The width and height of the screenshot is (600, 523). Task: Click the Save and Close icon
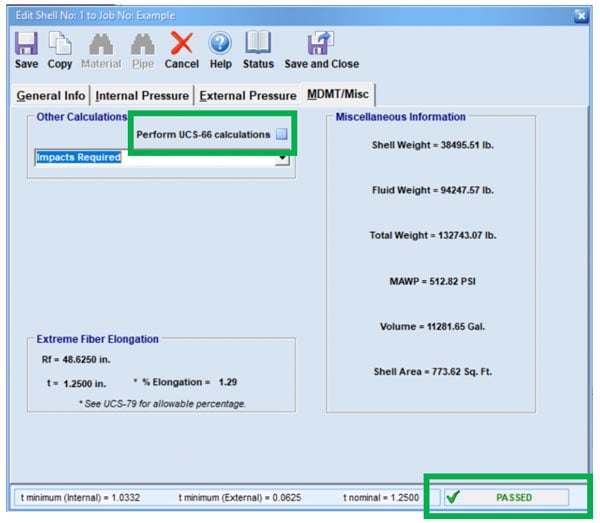(x=321, y=44)
